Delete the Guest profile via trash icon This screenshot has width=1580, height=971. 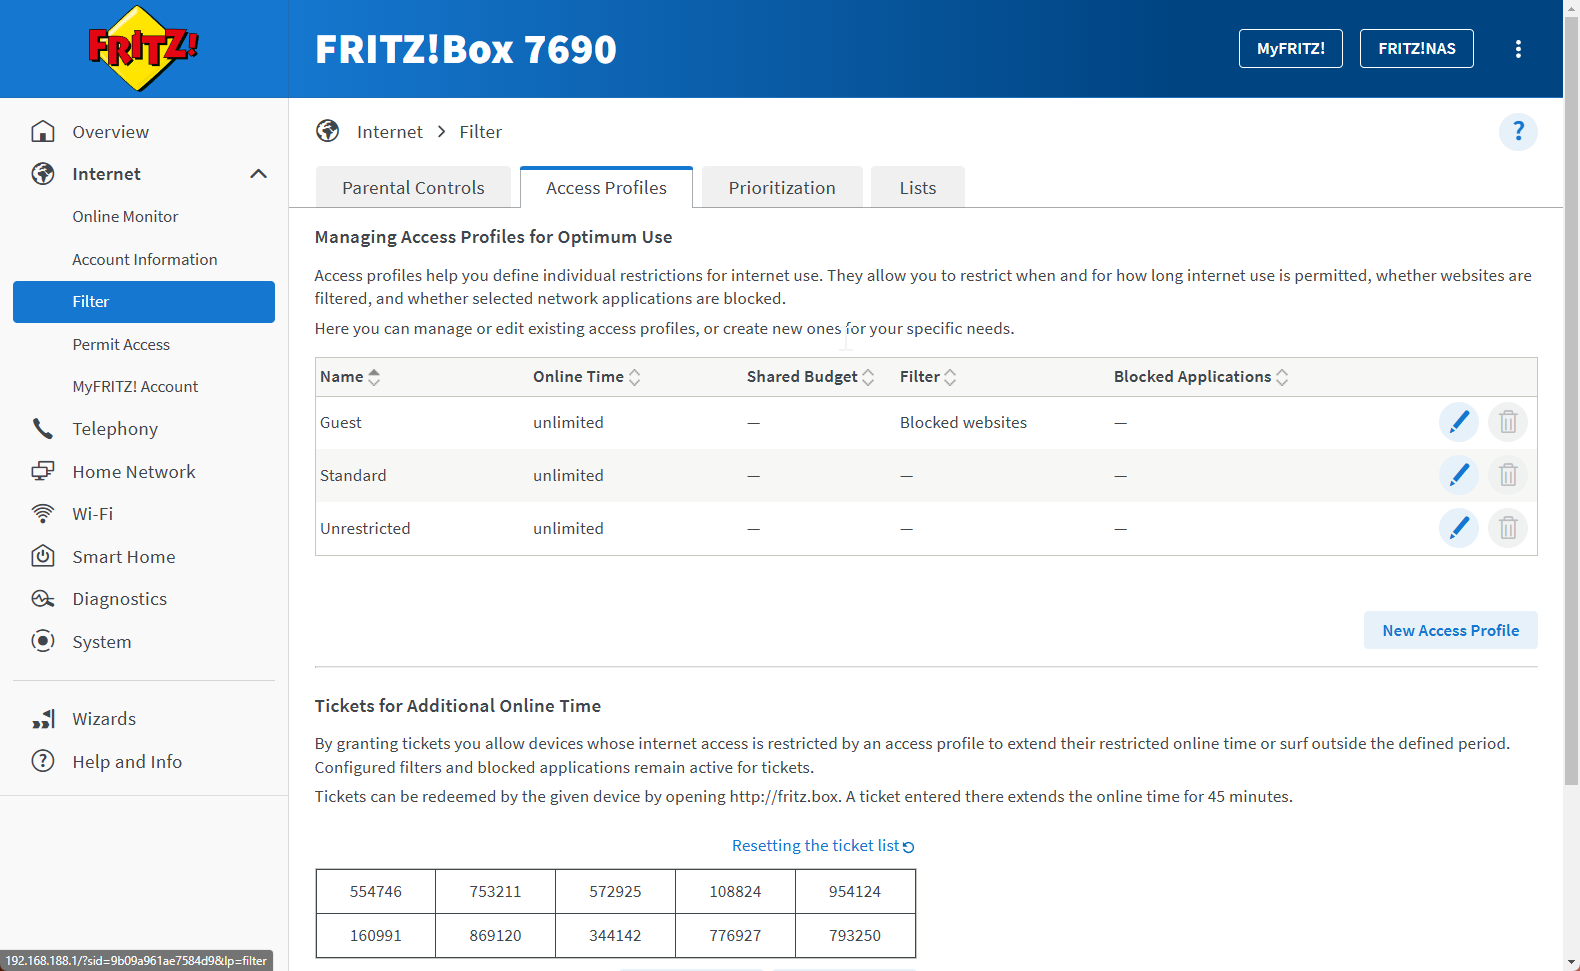point(1507,422)
